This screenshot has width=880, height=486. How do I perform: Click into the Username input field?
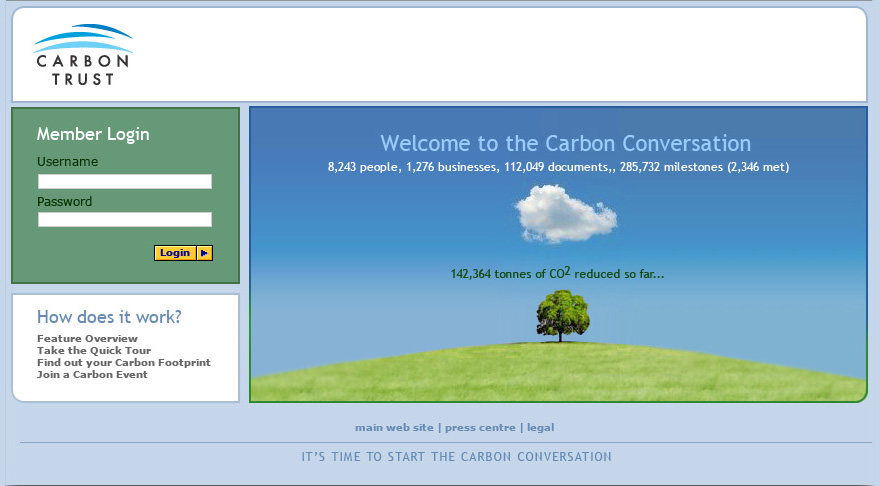(x=125, y=181)
